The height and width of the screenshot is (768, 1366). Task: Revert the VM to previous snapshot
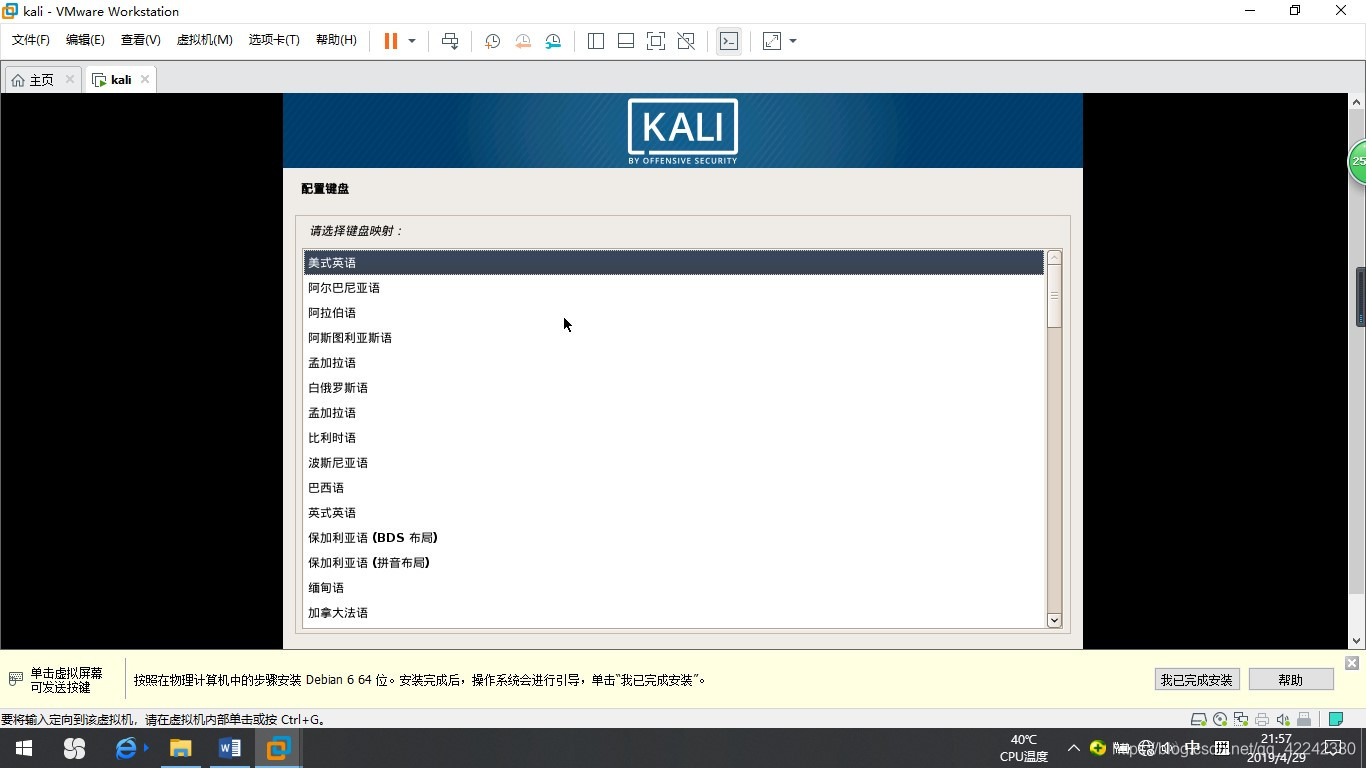[523, 41]
